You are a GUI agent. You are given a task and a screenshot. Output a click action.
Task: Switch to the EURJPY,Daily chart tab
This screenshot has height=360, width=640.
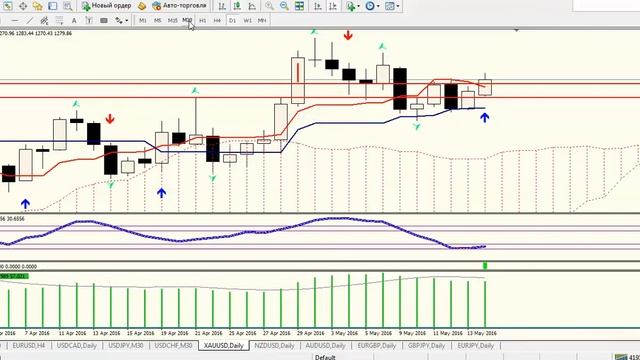click(476, 345)
